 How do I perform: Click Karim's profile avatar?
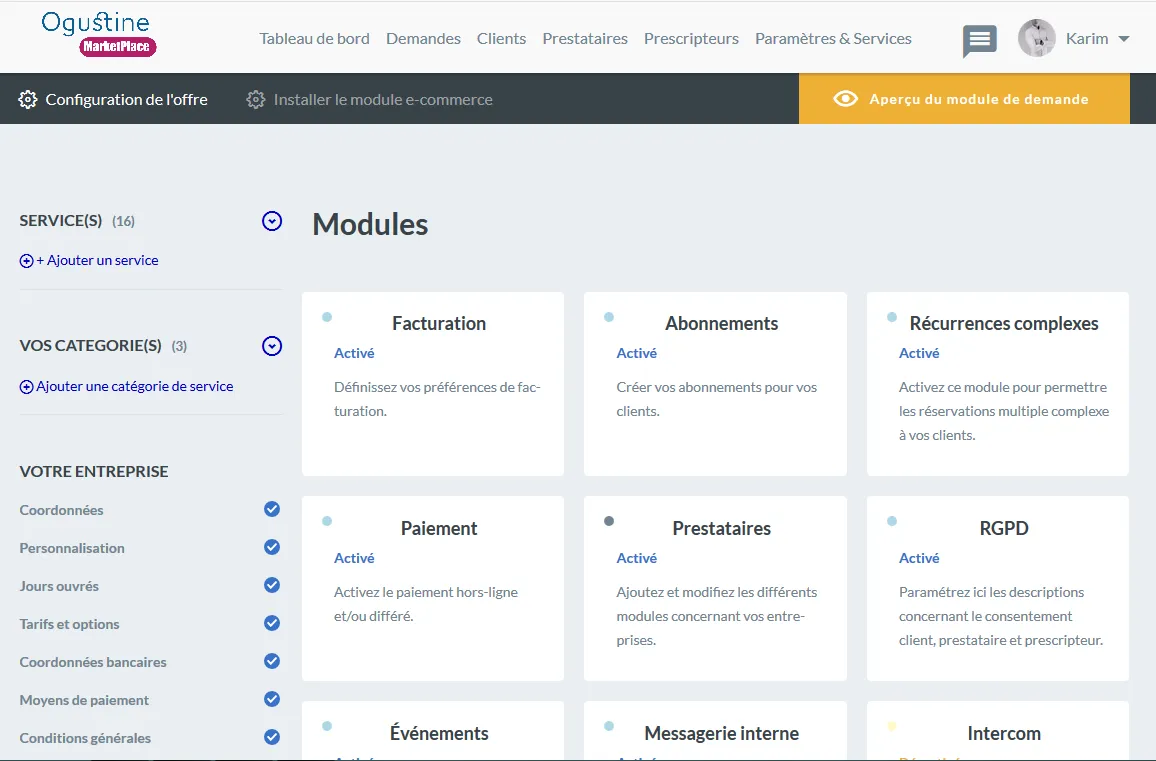pyautogui.click(x=1036, y=38)
